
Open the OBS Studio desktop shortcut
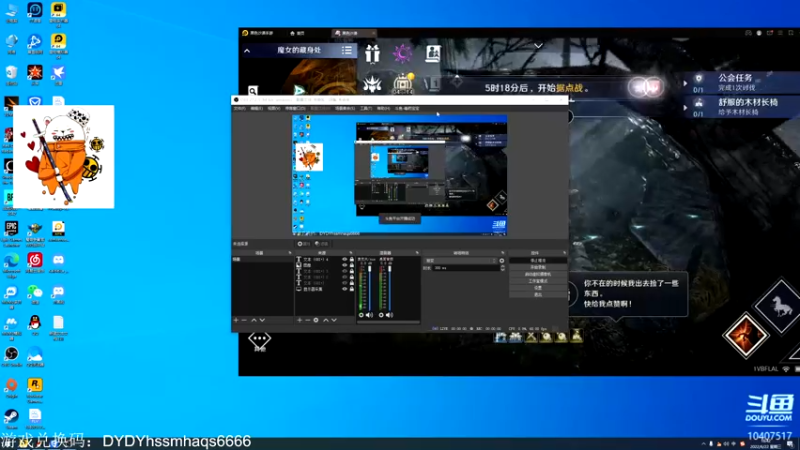pyautogui.click(x=11, y=356)
